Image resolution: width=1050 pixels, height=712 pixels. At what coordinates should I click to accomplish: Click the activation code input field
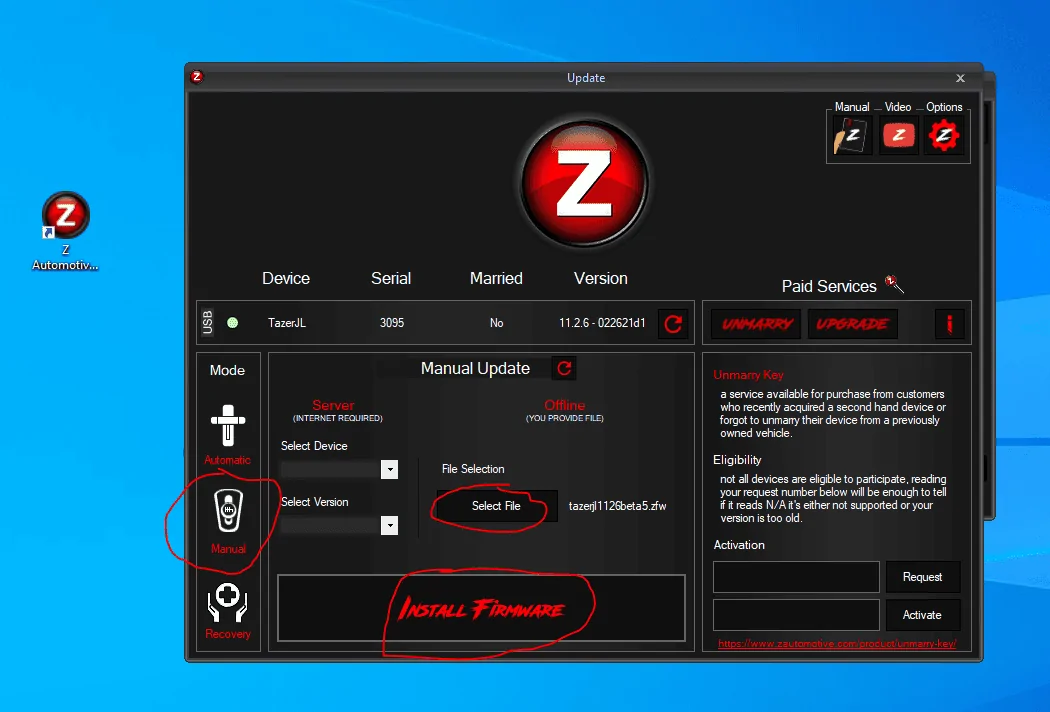[x=796, y=615]
